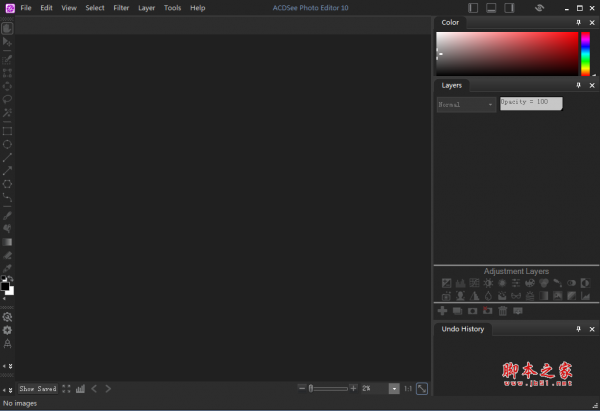Screen dimensions: 600x411
Task: Open the File menu
Action: (26, 8)
